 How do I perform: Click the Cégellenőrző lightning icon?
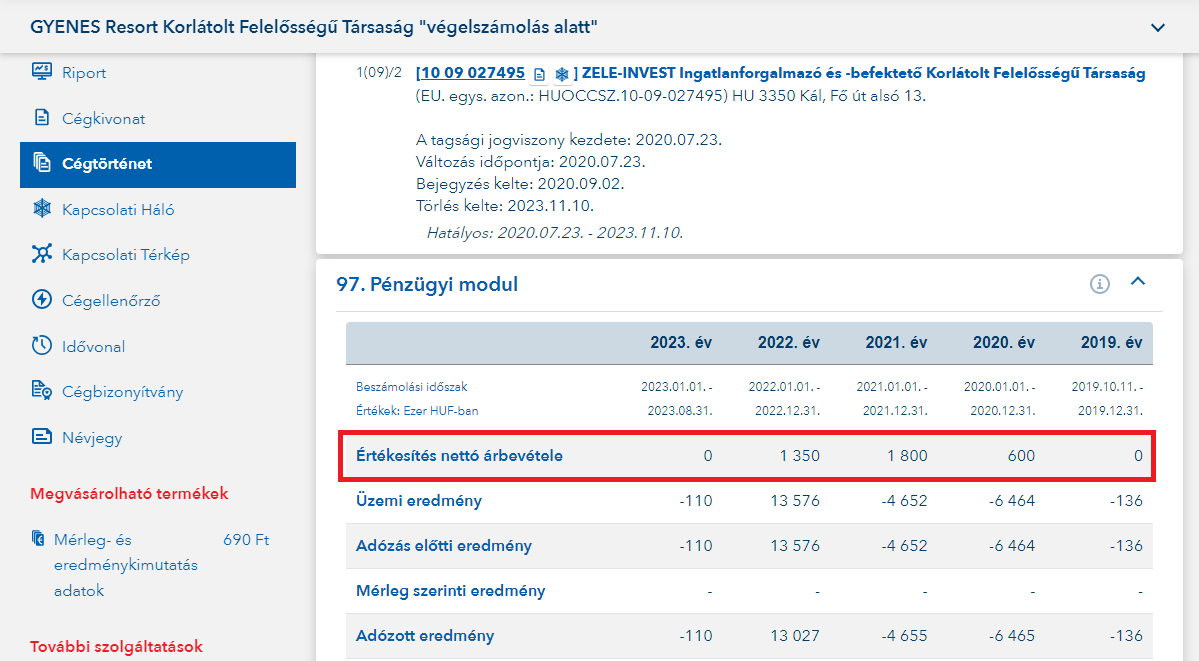click(42, 300)
